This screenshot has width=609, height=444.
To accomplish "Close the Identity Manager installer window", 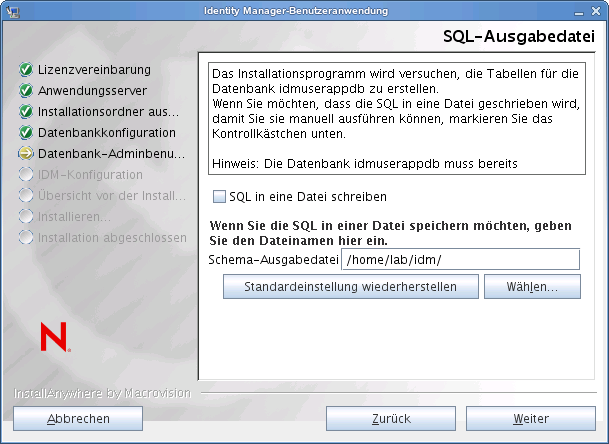I will coord(596,11).
